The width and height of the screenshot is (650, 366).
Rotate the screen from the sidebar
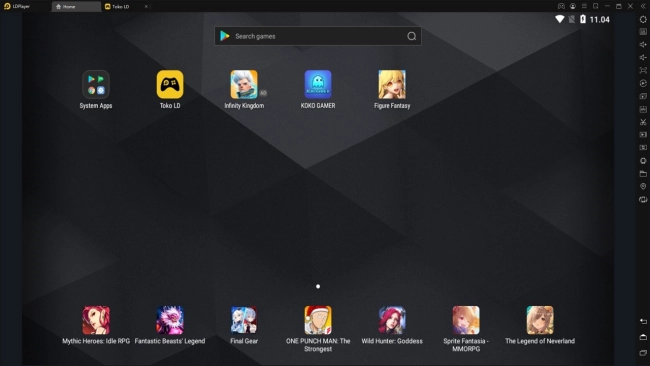click(643, 199)
